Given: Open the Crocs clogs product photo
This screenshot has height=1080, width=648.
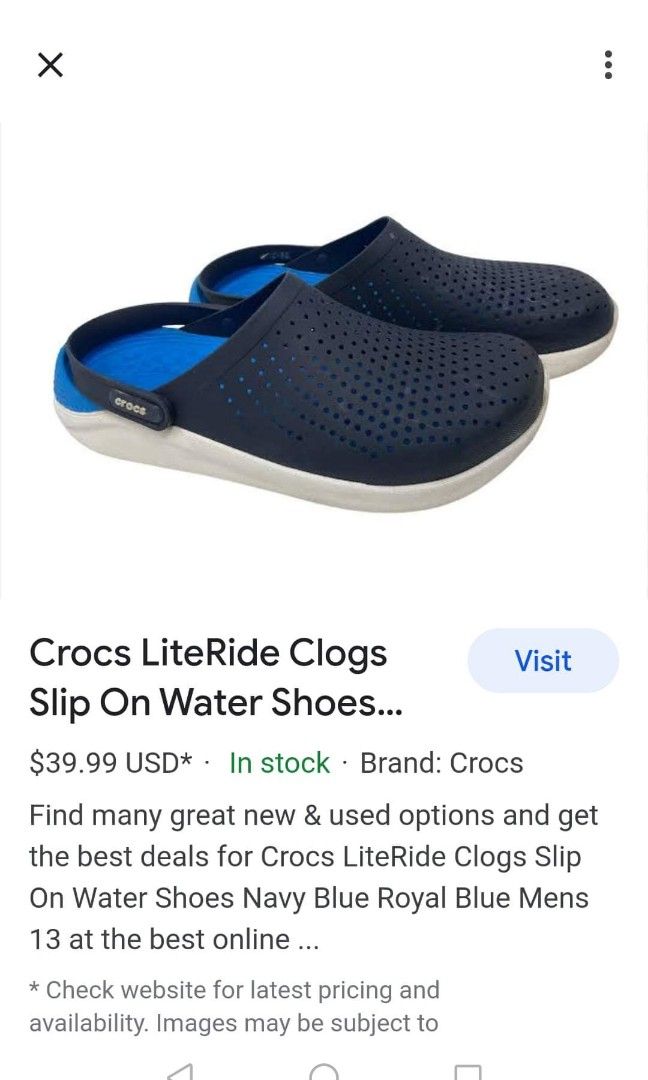Looking at the screenshot, I should point(324,360).
